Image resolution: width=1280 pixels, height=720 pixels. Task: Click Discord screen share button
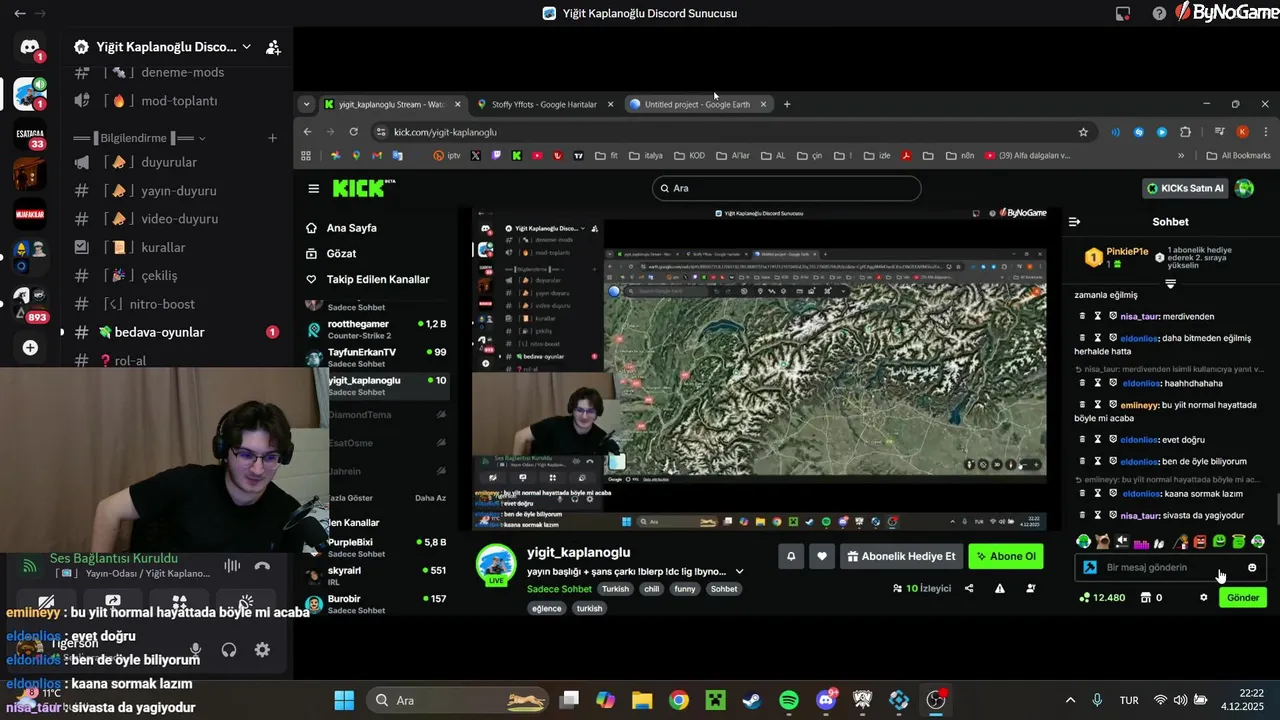coord(113,602)
